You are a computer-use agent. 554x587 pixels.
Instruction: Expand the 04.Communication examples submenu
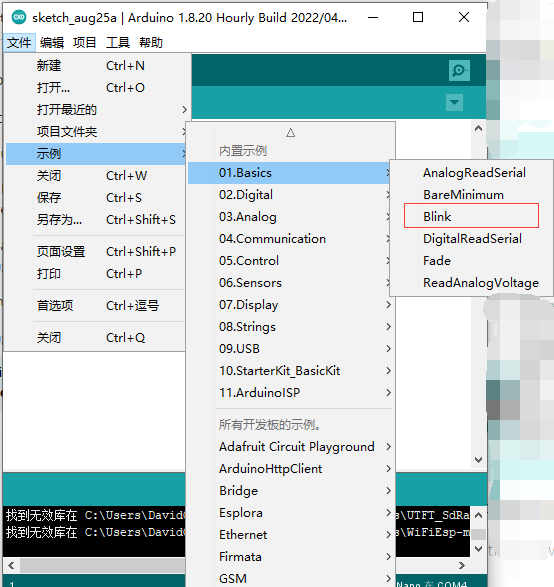[290, 239]
